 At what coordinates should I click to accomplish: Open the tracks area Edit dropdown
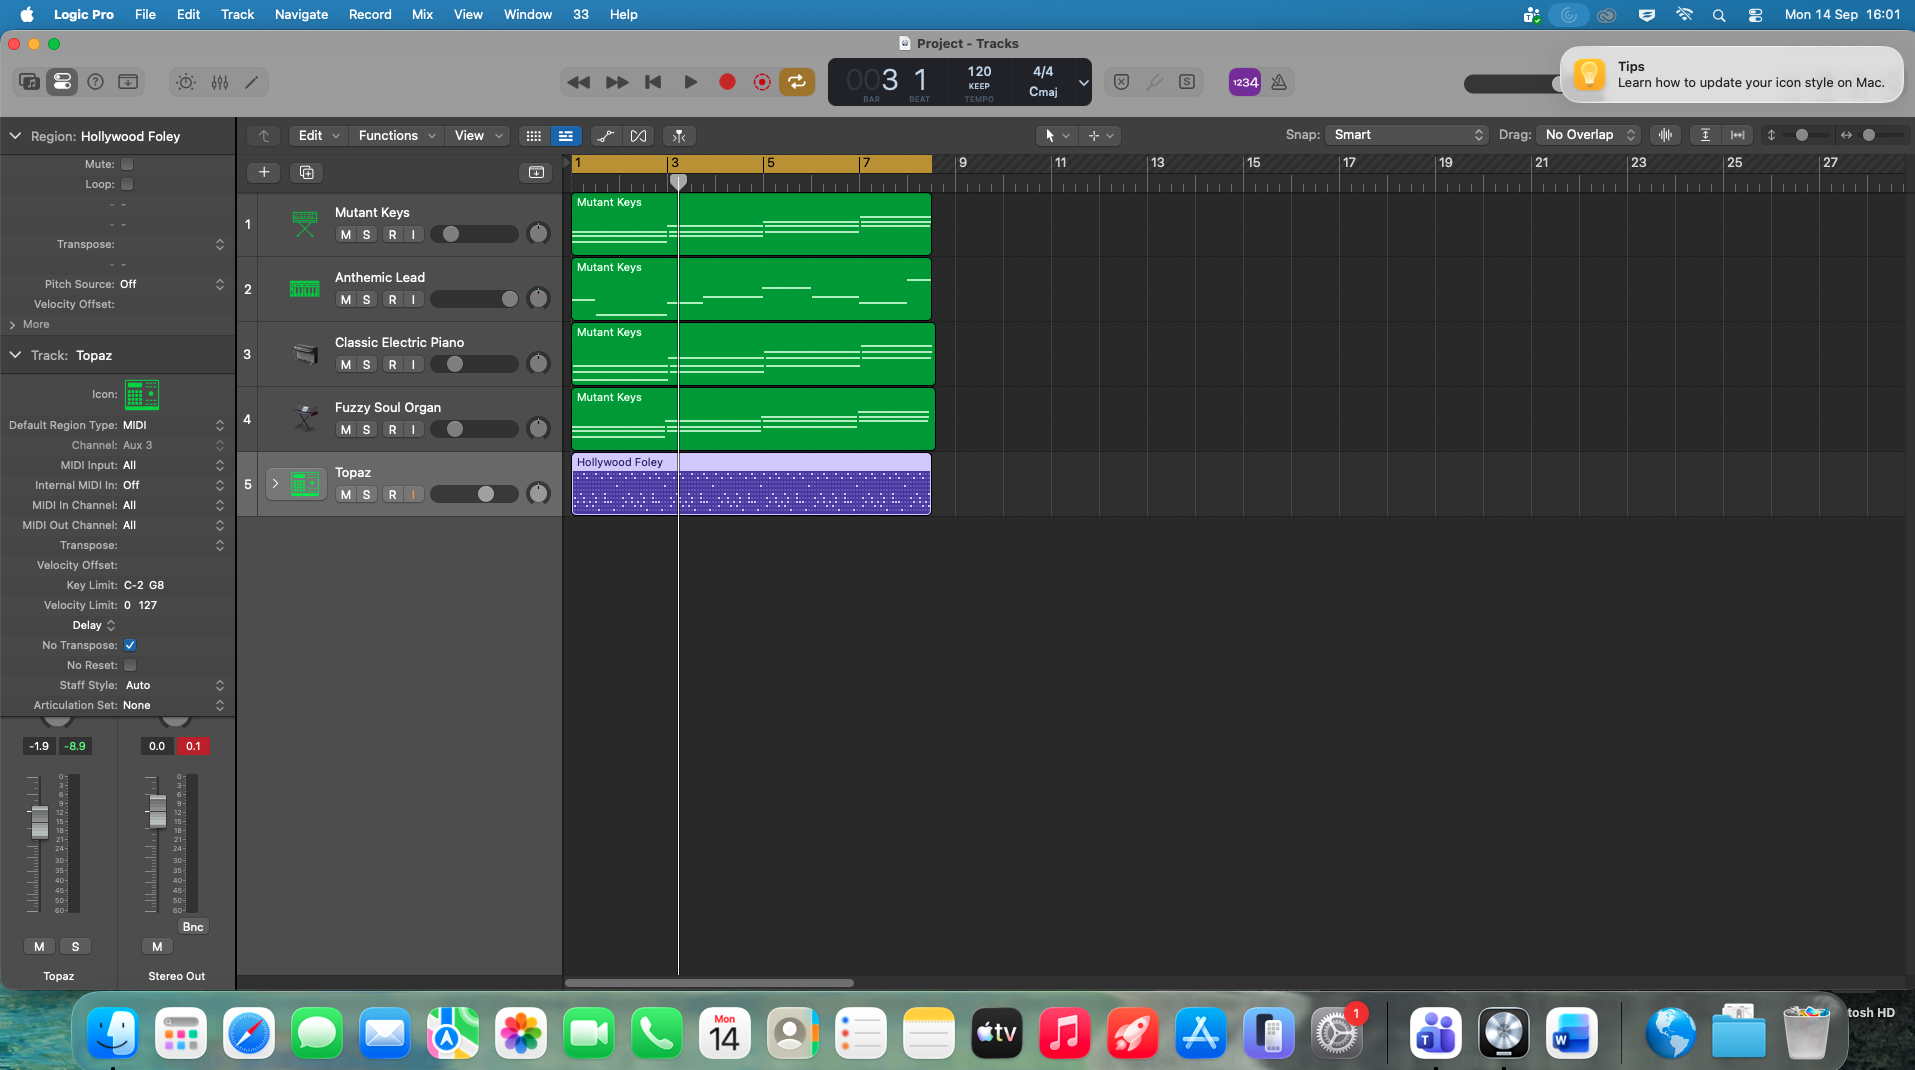pos(319,136)
